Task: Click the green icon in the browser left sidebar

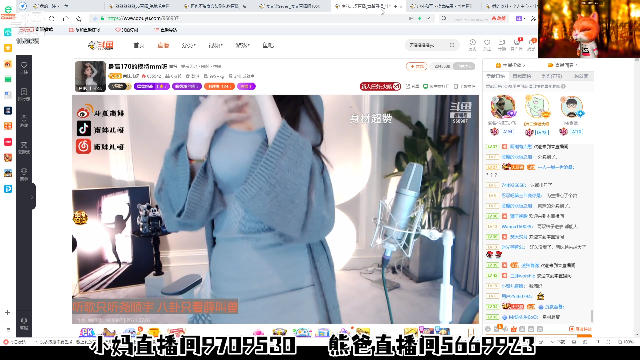Action: [8, 79]
